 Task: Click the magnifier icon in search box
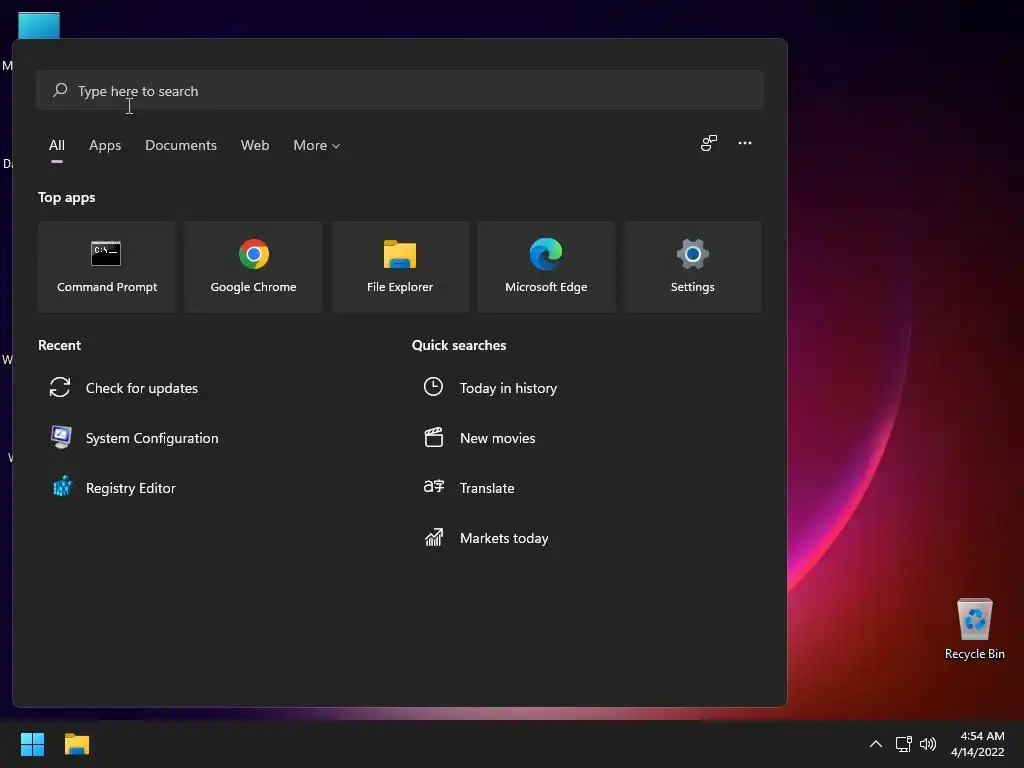(60, 89)
